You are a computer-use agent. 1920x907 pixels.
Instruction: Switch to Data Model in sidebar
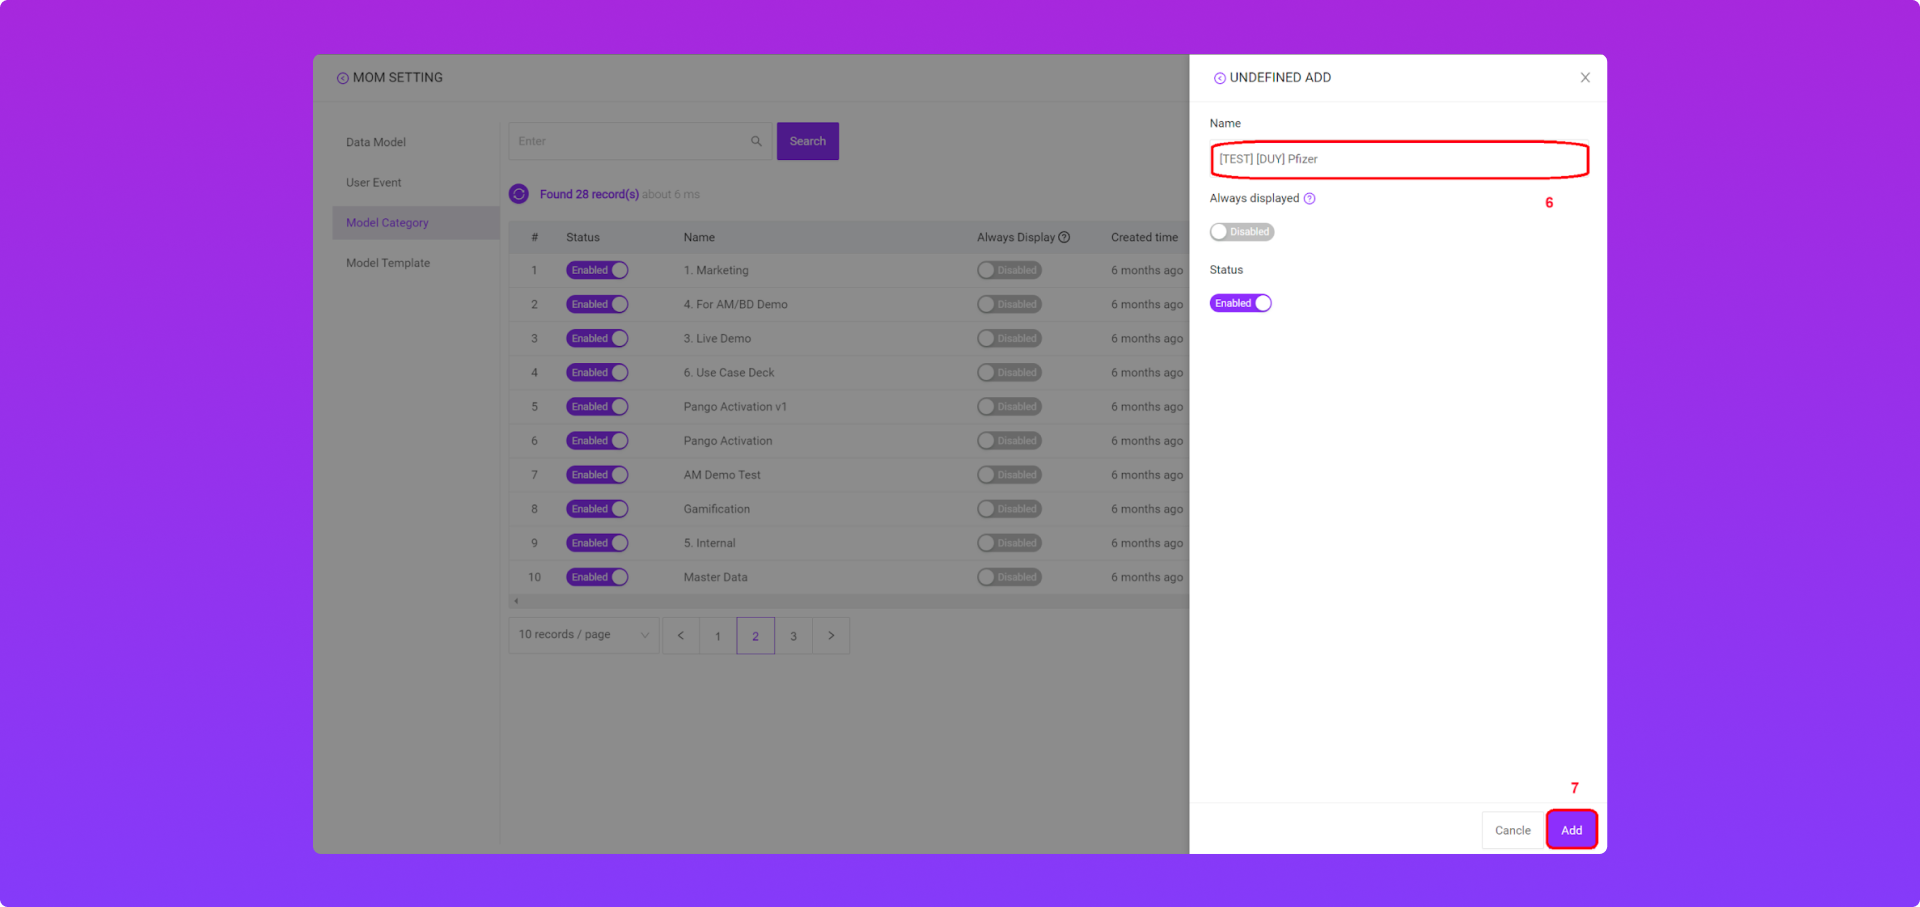[x=376, y=142]
